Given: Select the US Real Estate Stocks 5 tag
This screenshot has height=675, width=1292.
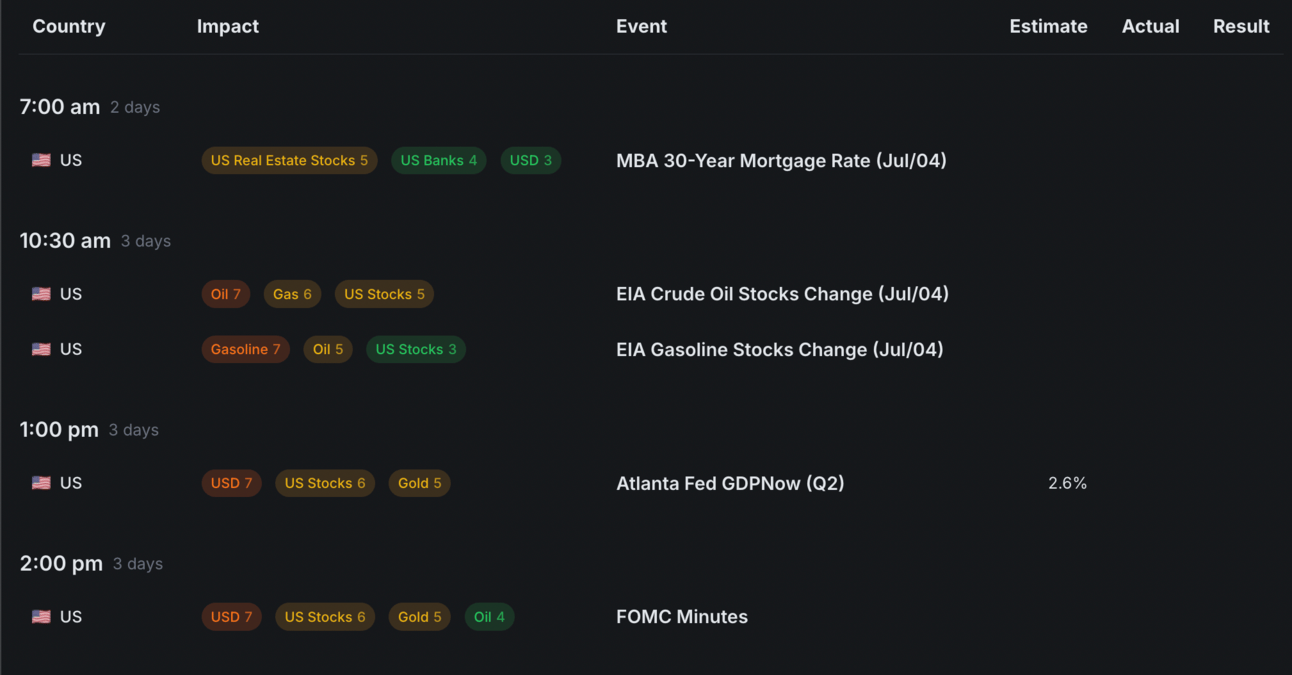Looking at the screenshot, I should (x=289, y=160).
